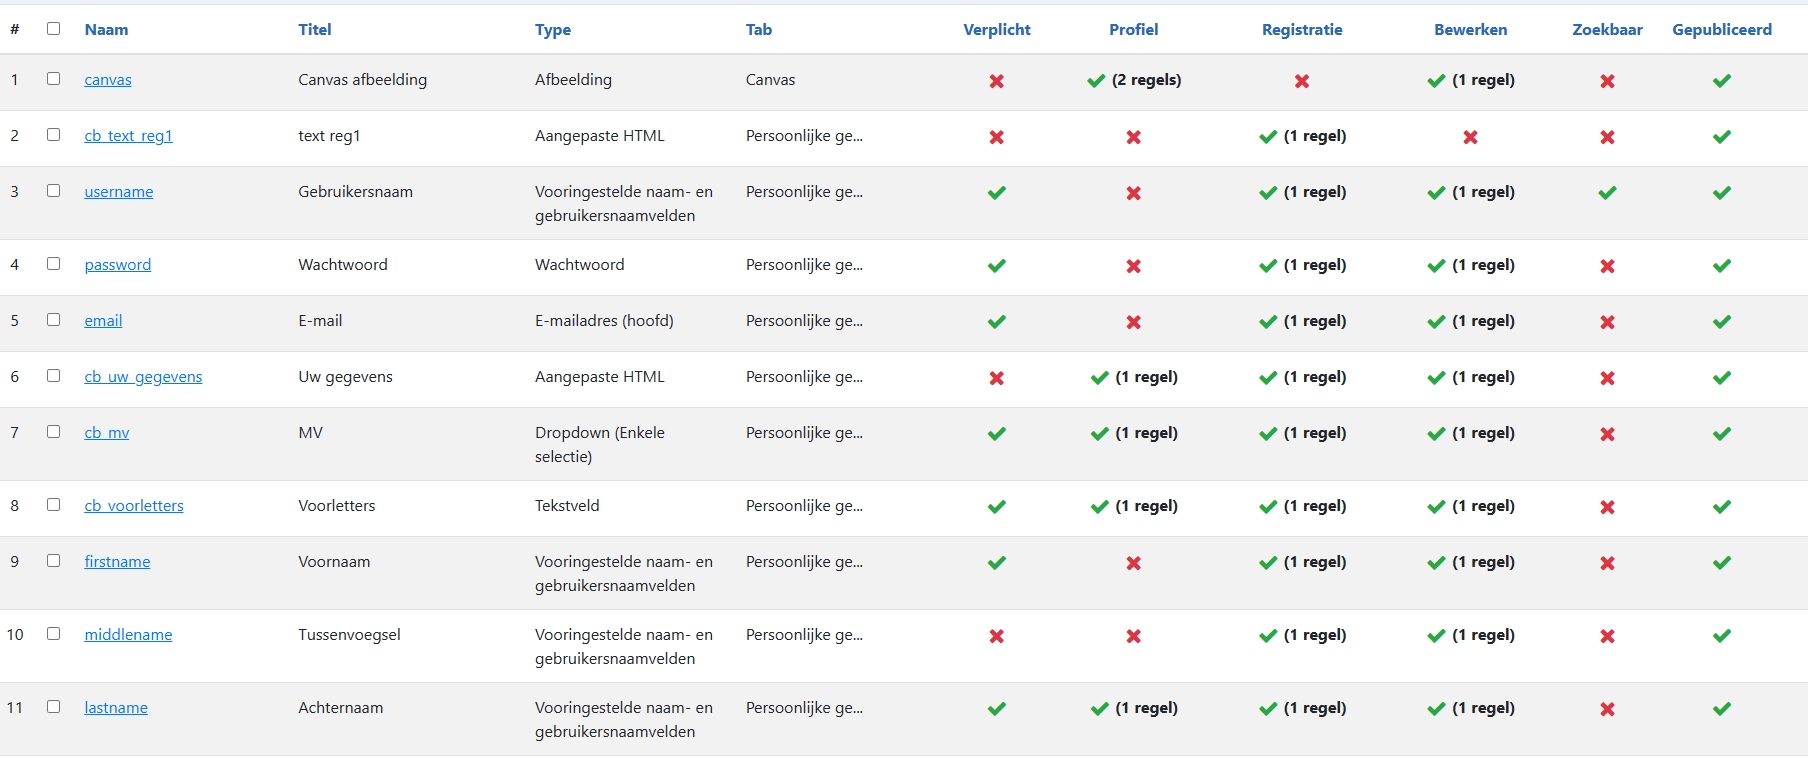Open the middlename field link
This screenshot has width=1808, height=759.
(128, 635)
